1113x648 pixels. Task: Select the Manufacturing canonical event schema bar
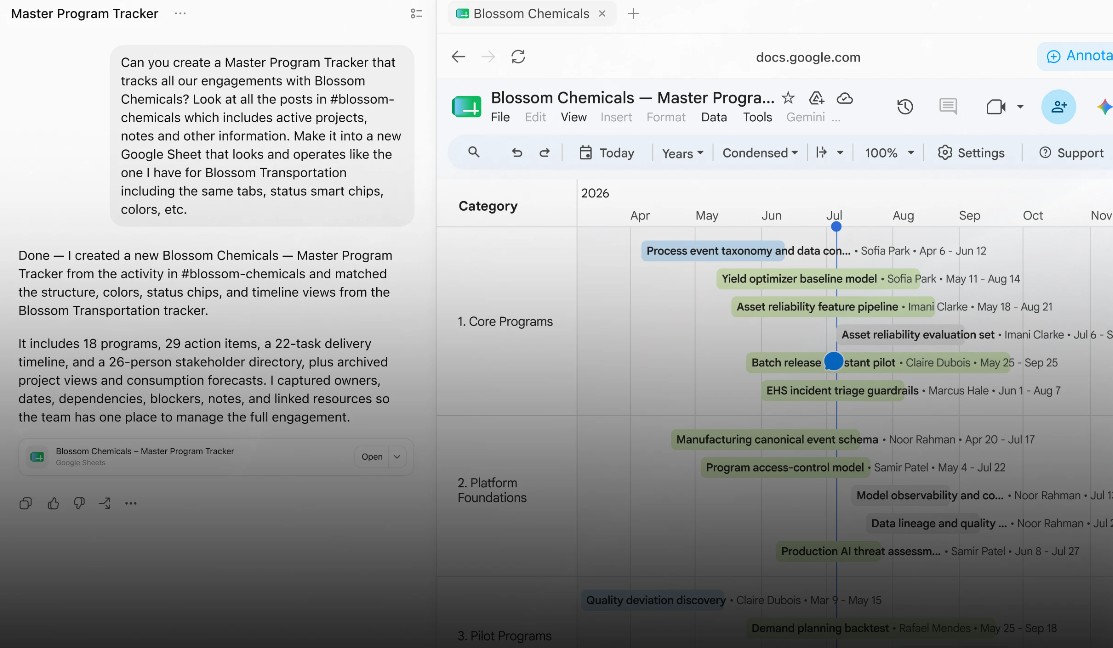pos(765,439)
